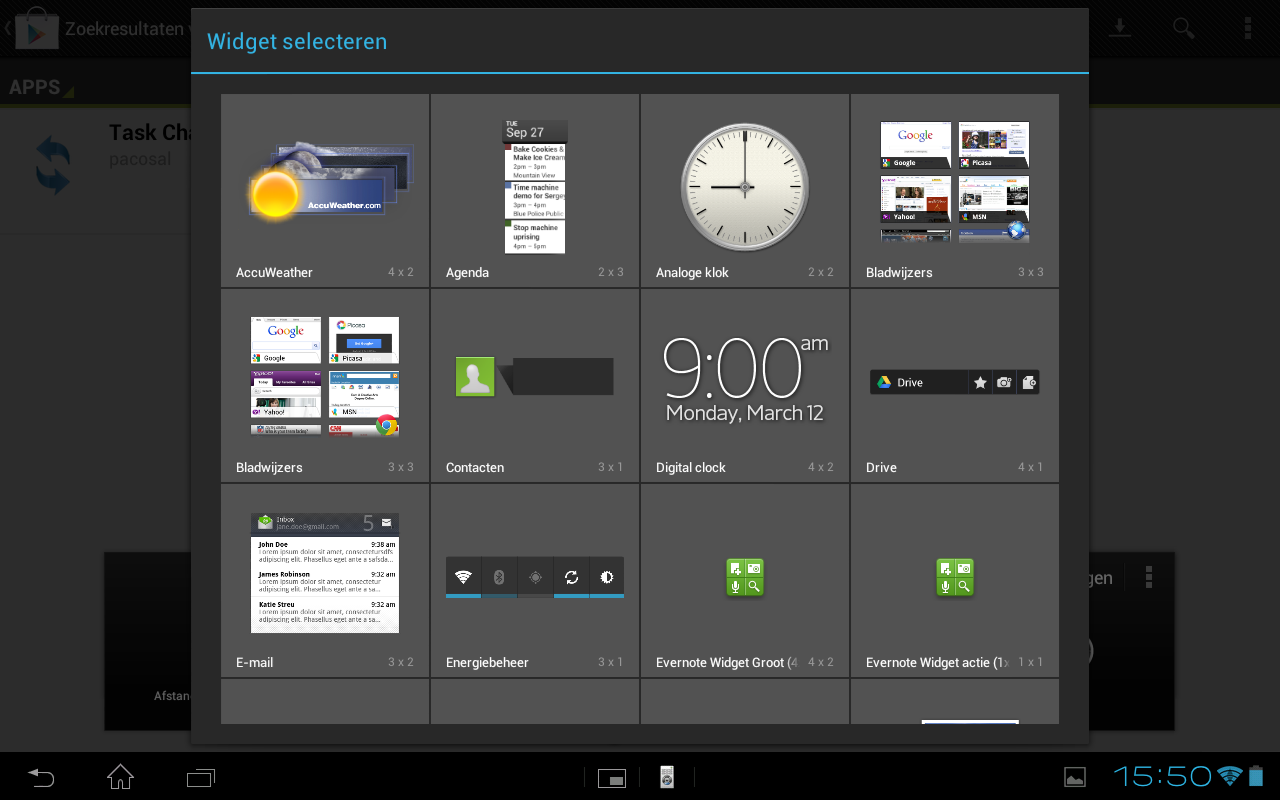Tap the Android back navigation button
This screenshot has height=800, width=1280.
[x=41, y=776]
